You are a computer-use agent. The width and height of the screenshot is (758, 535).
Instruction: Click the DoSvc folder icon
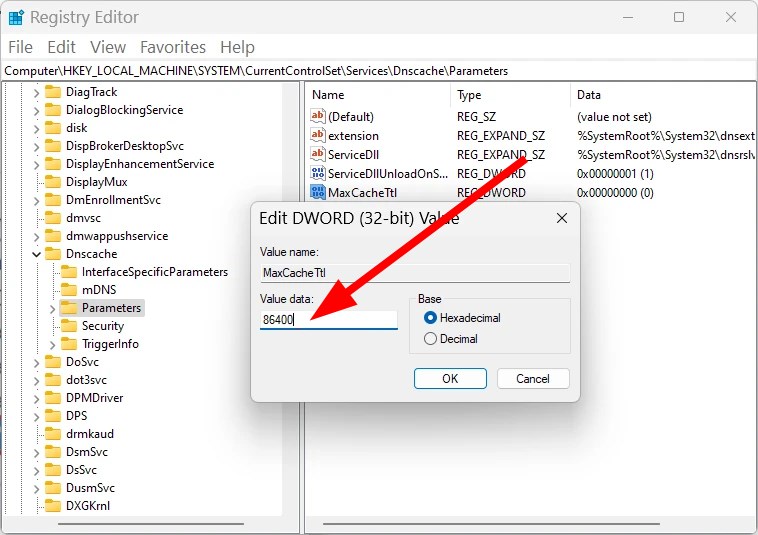[x=53, y=361]
